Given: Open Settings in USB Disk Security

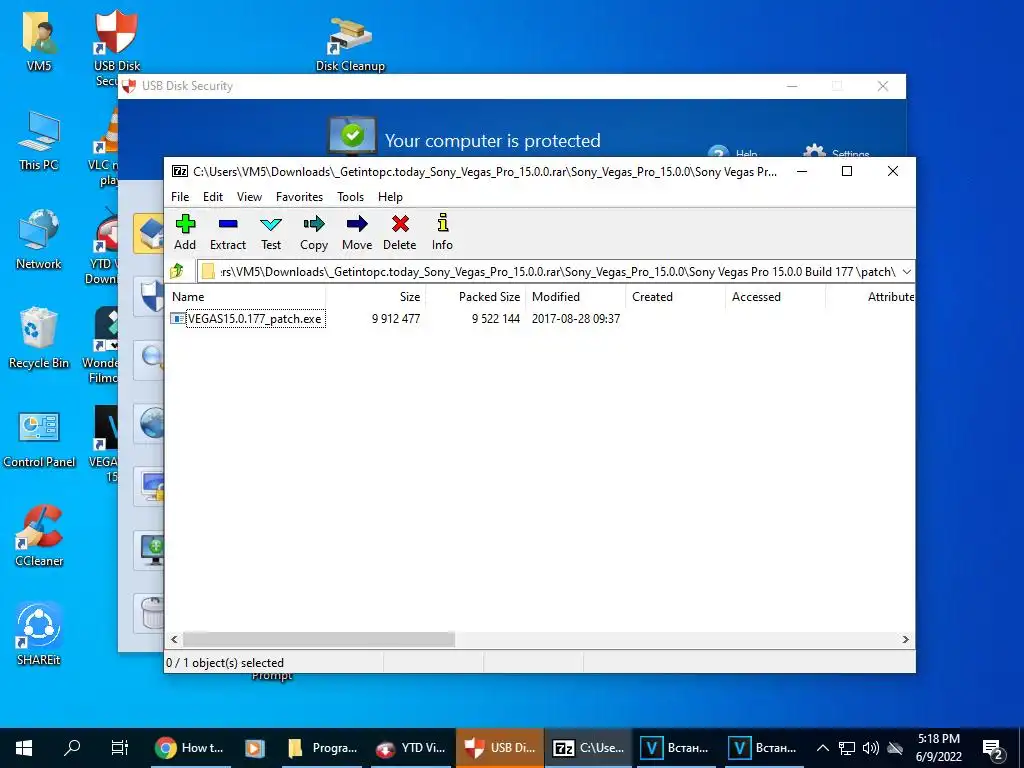Looking at the screenshot, I should tap(837, 152).
